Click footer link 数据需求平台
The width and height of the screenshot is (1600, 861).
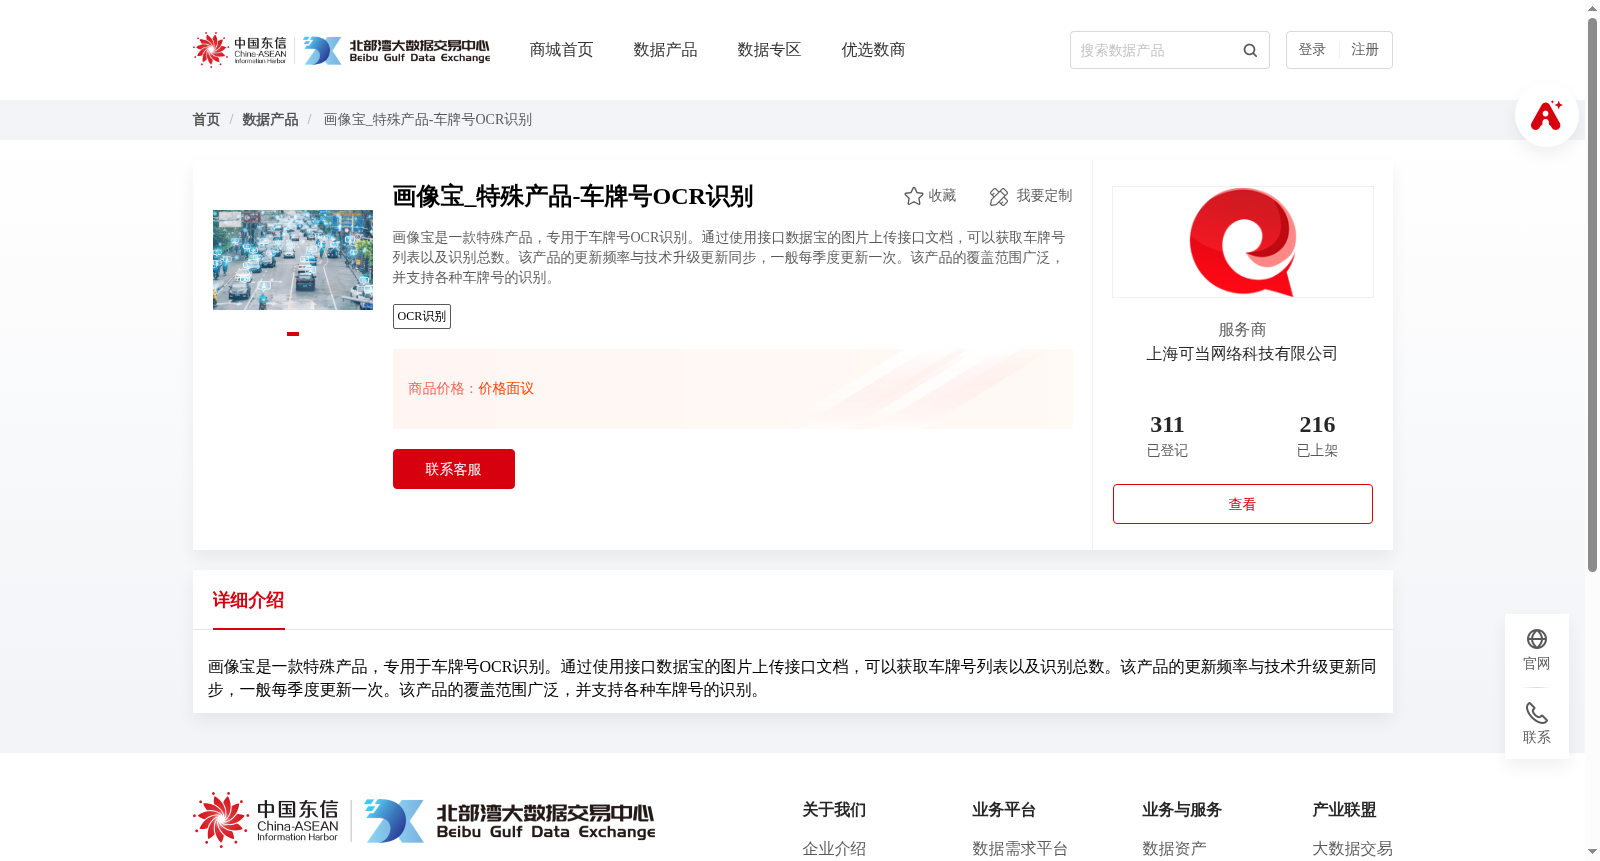pos(1020,849)
